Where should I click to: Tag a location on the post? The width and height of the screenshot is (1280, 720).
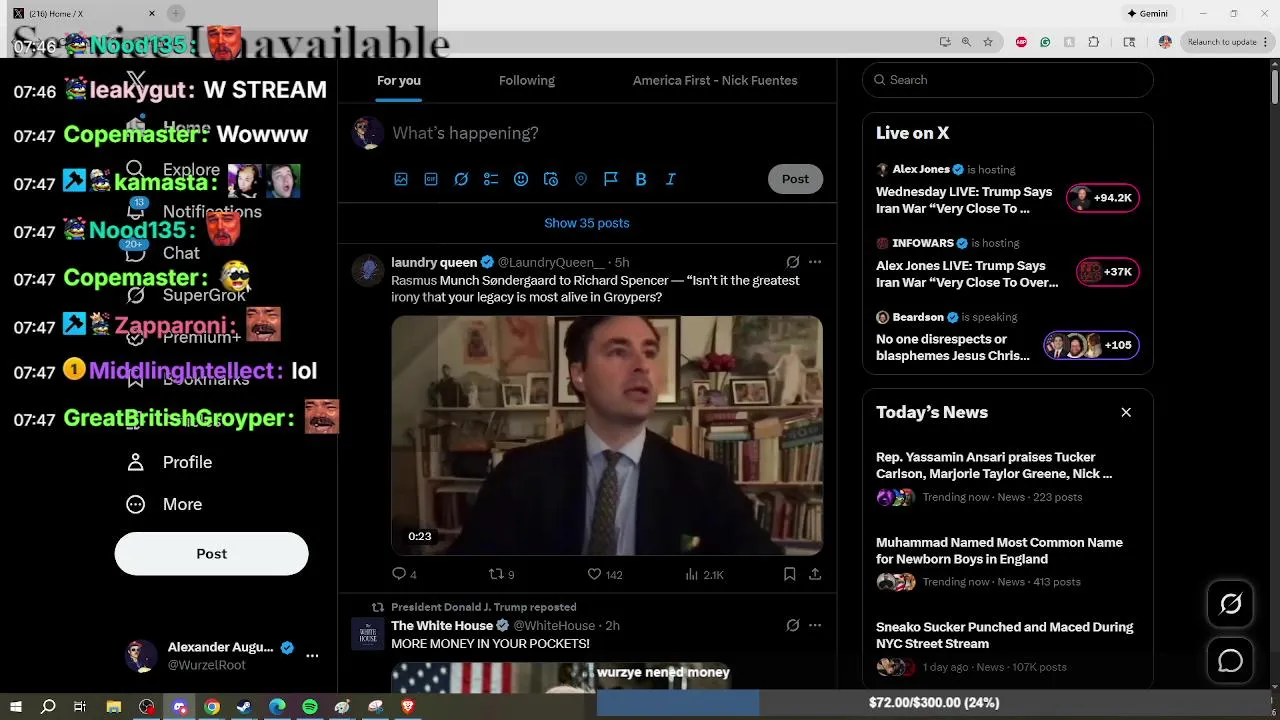coord(581,179)
